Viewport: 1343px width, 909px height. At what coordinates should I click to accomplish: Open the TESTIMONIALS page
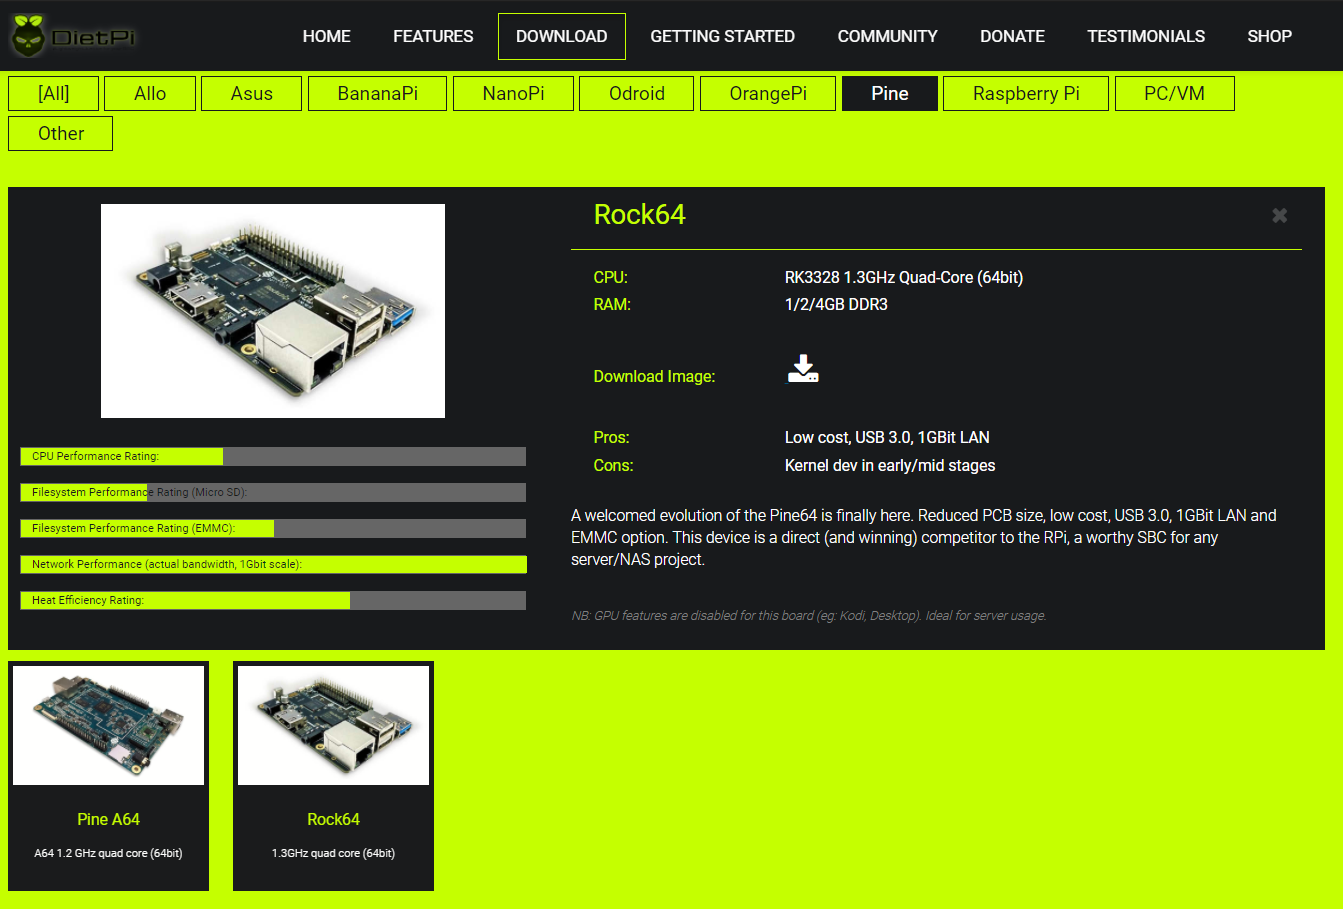[1146, 36]
